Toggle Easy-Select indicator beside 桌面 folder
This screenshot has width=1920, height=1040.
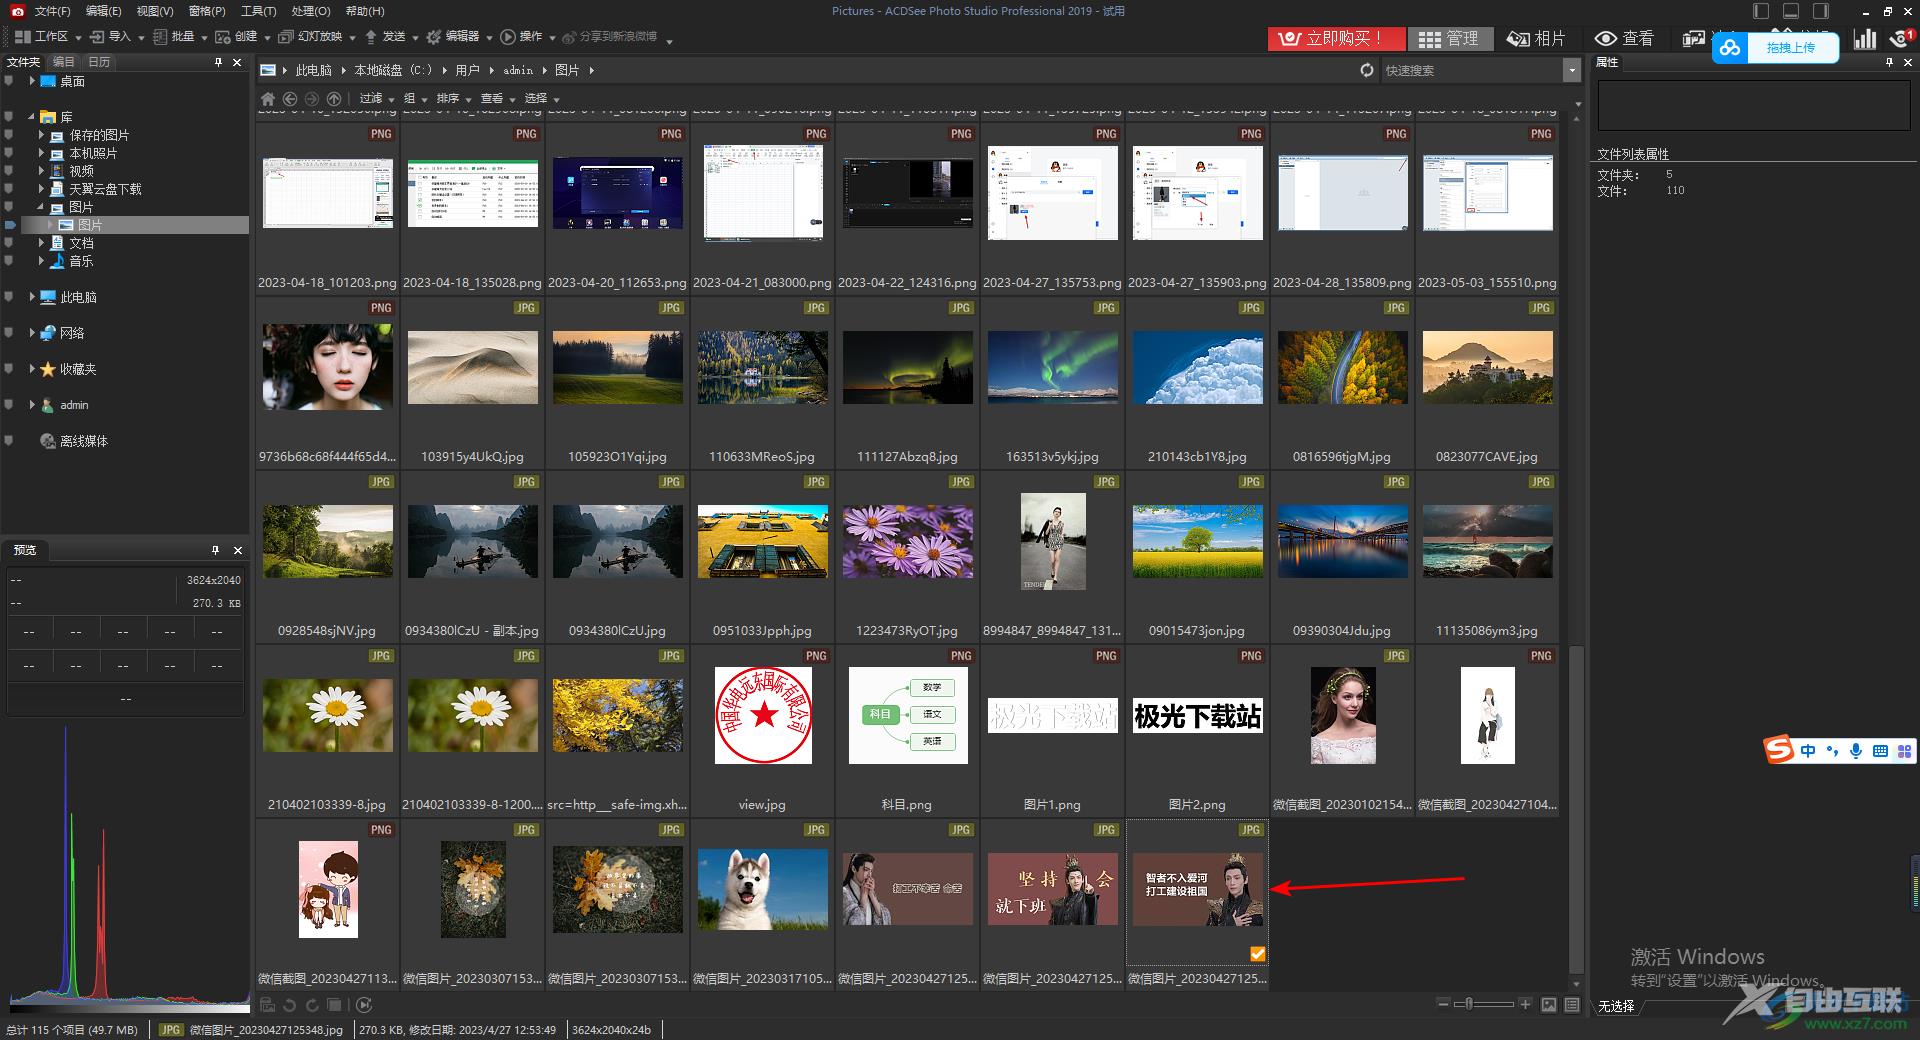tap(9, 81)
